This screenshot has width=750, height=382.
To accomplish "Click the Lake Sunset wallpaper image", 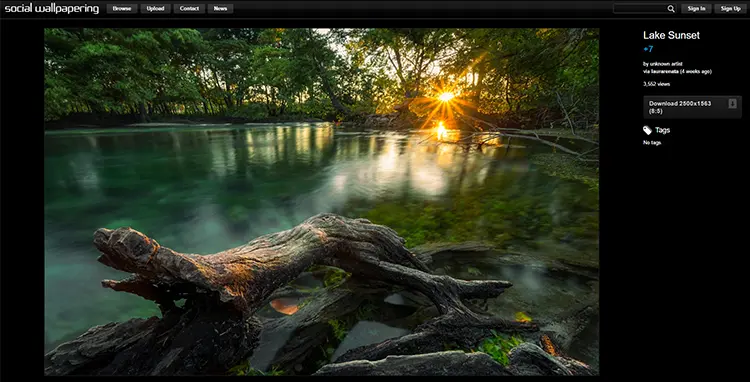I will pos(321,201).
